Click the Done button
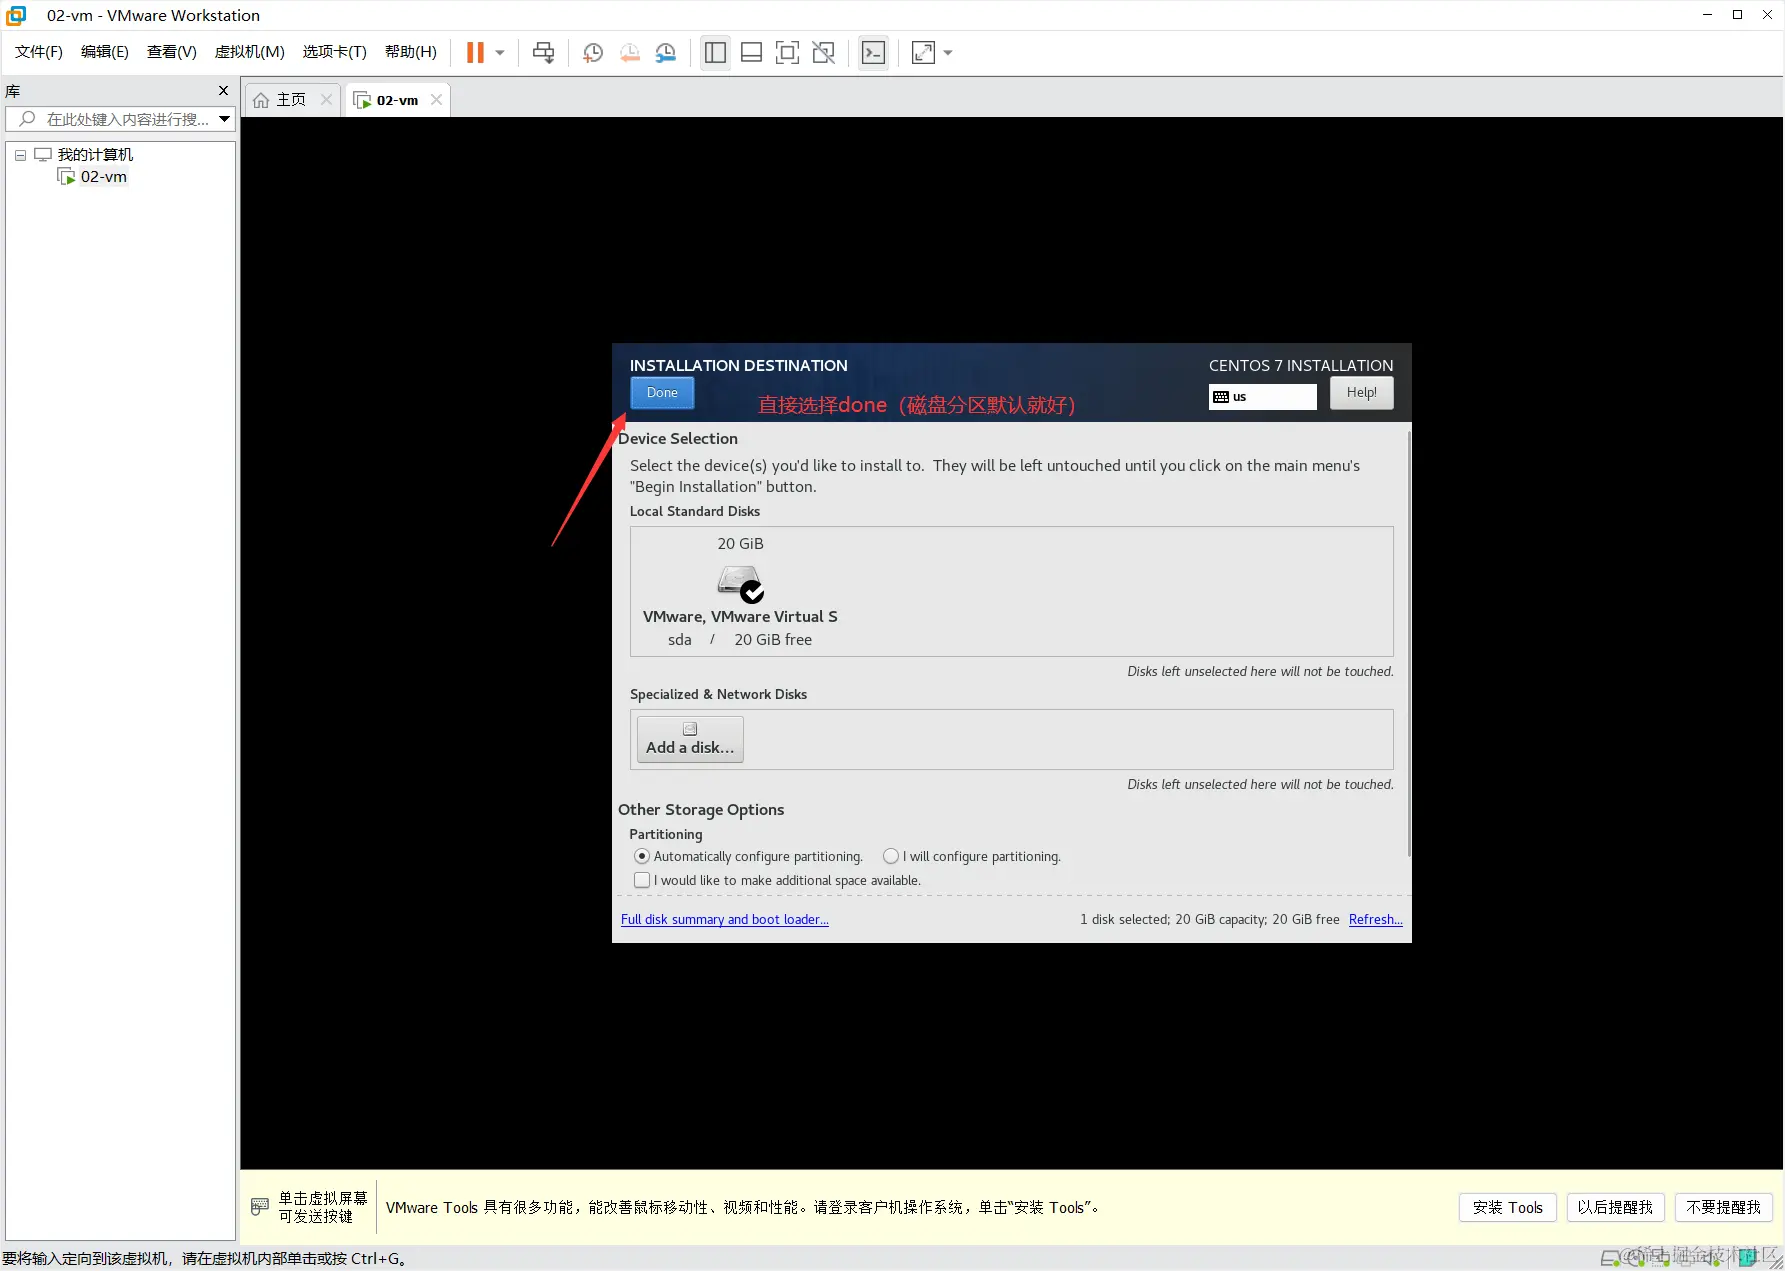This screenshot has width=1785, height=1271. pyautogui.click(x=662, y=393)
